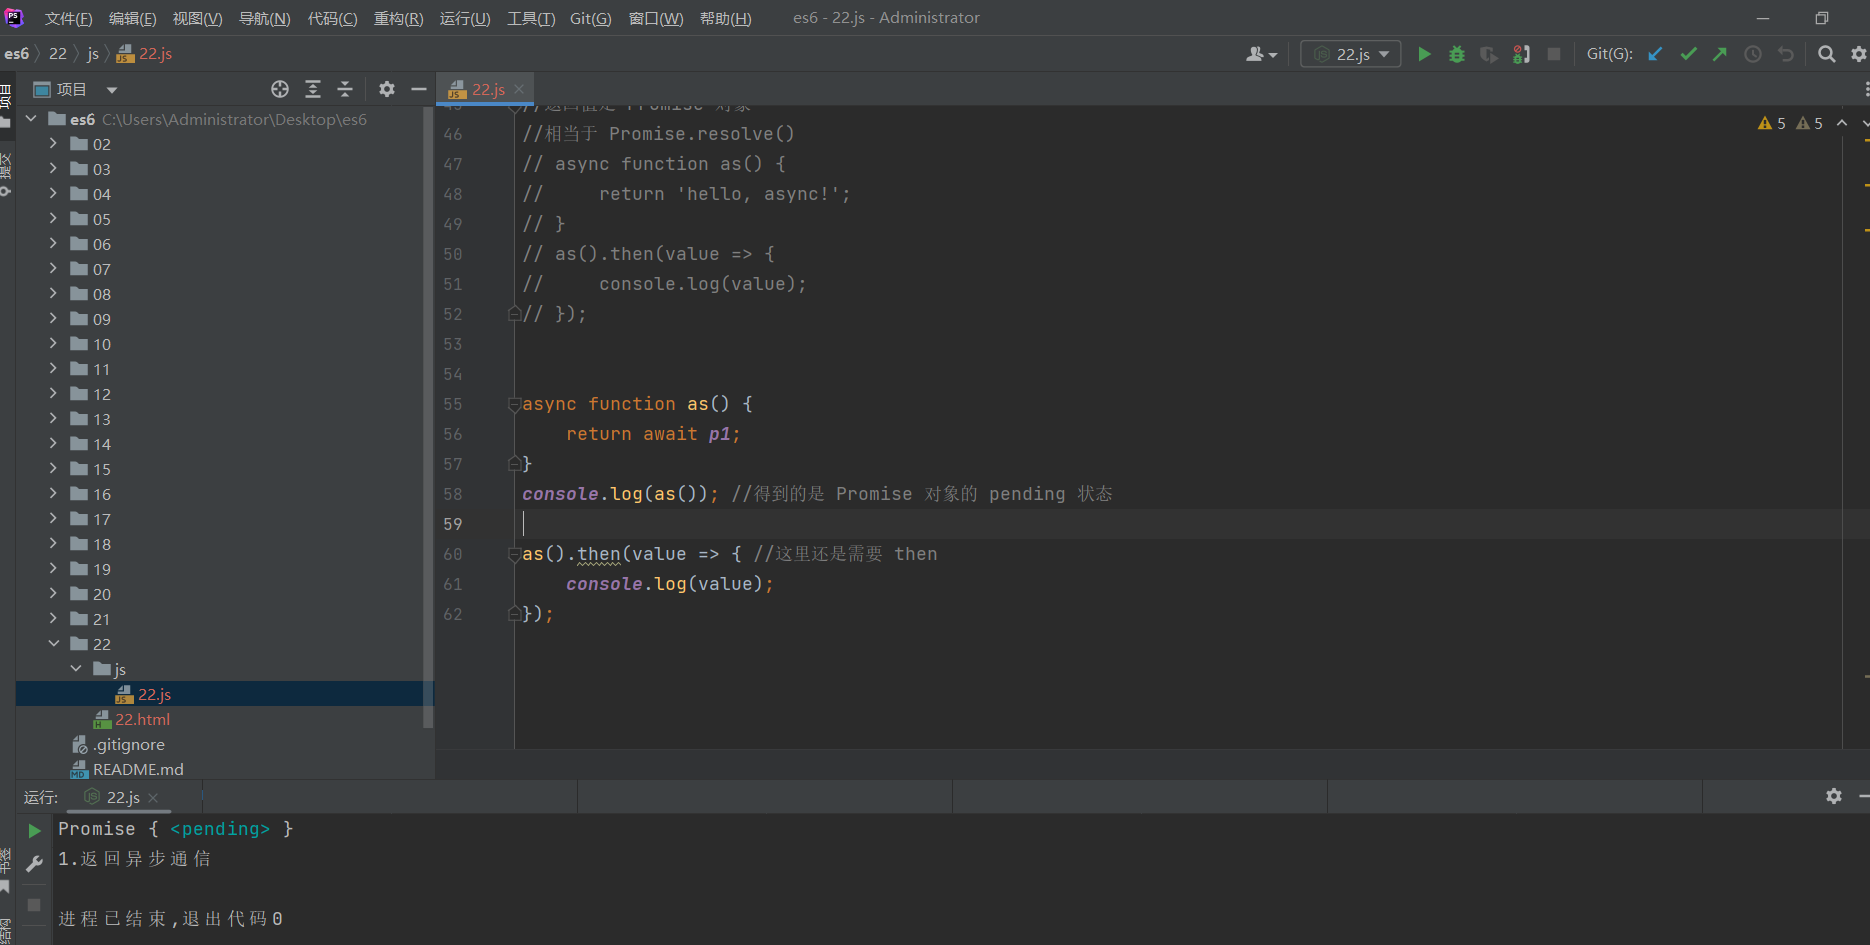
Task: Run 22.js with the green play button
Action: pyautogui.click(x=1424, y=54)
